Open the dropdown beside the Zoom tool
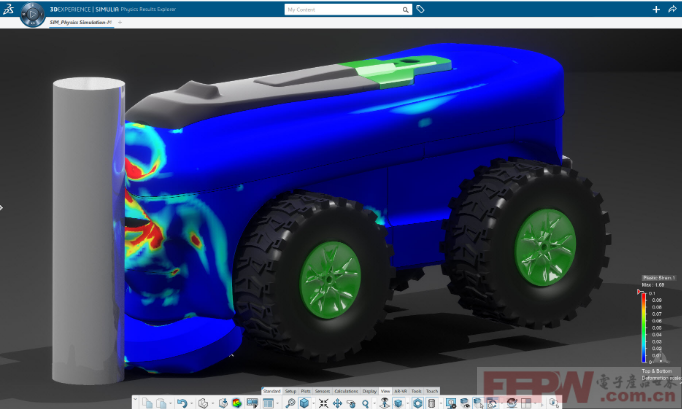 pos(374,404)
